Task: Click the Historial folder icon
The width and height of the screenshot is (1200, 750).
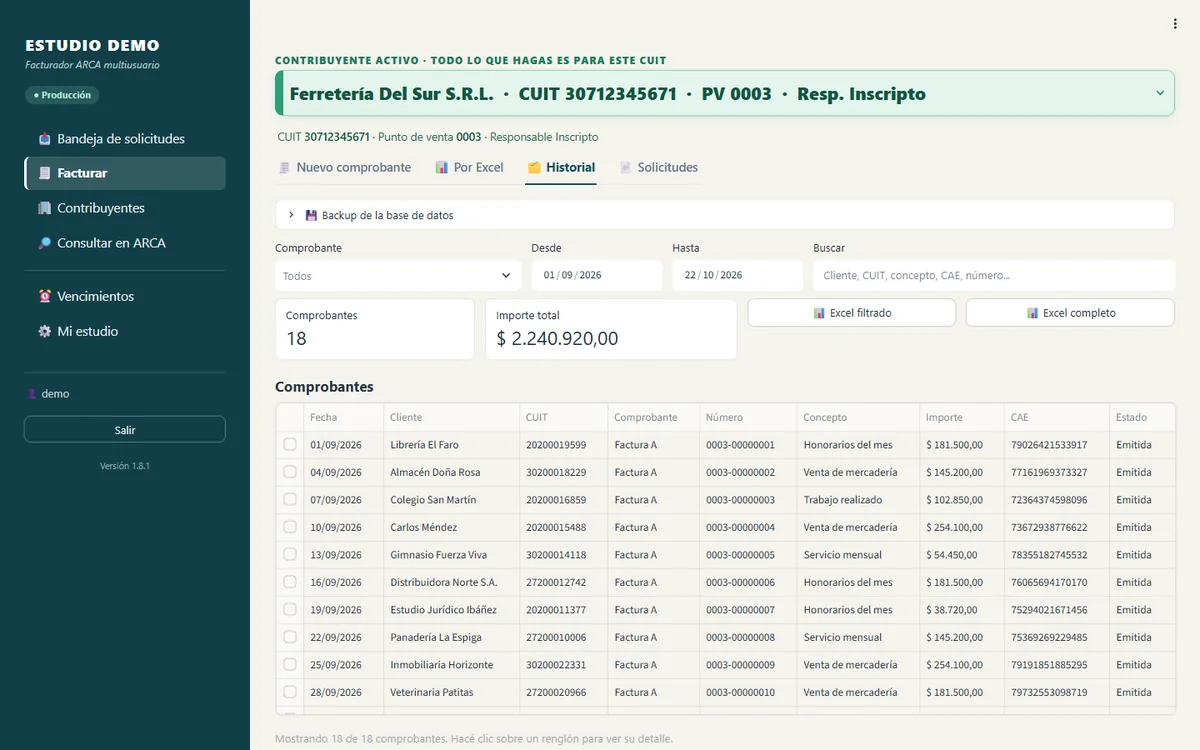Action: click(534, 167)
